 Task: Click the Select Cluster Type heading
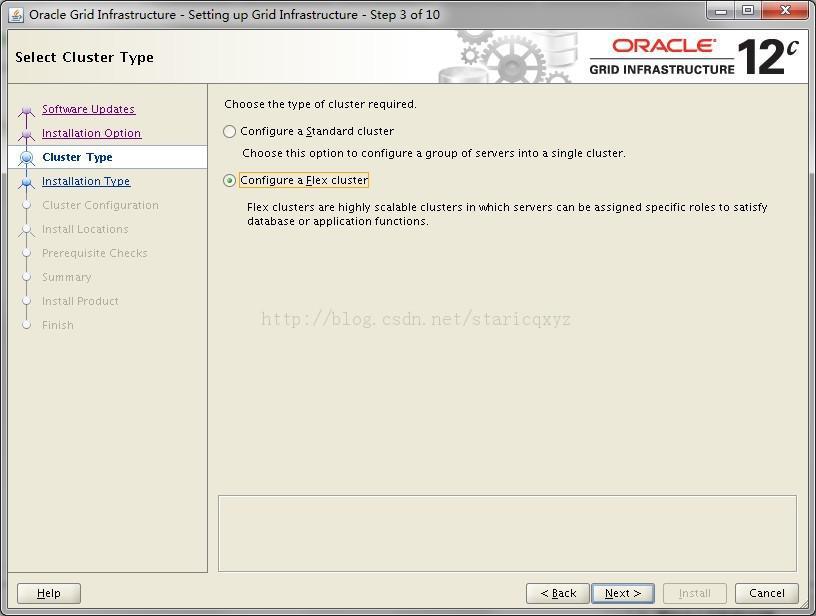tap(84, 57)
